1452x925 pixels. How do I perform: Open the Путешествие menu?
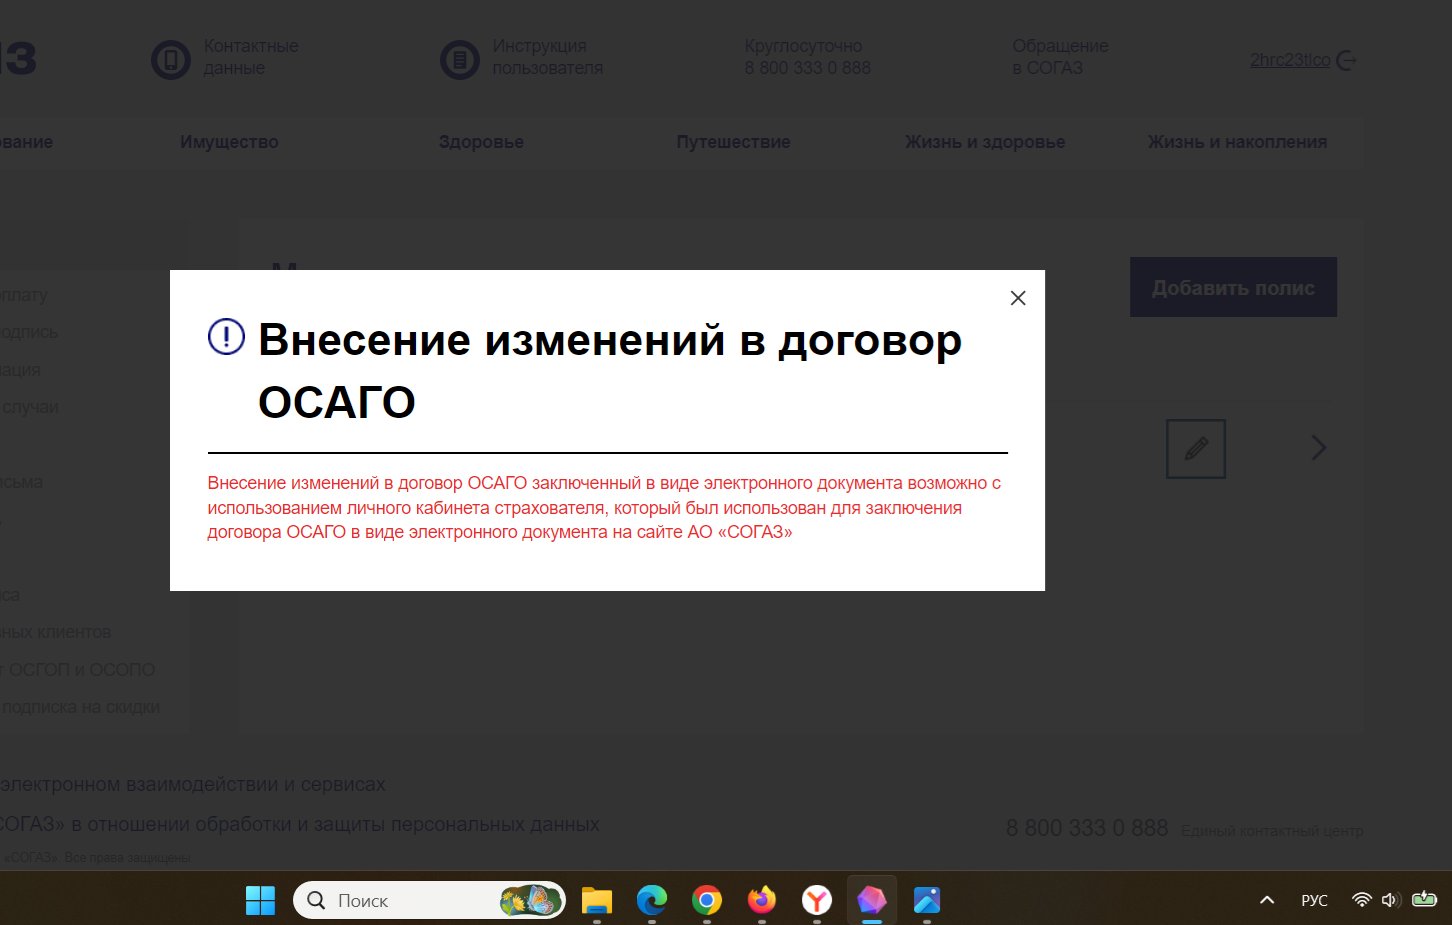733,142
